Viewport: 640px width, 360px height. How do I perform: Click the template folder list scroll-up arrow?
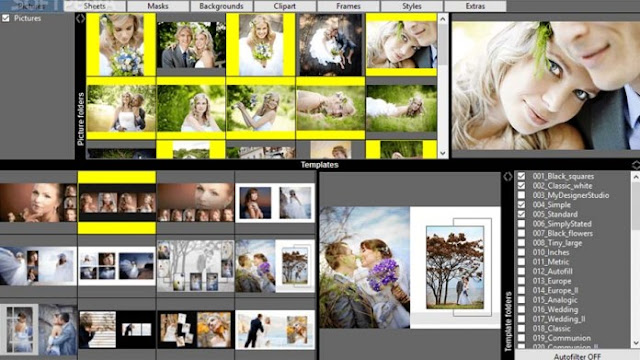click(x=636, y=176)
